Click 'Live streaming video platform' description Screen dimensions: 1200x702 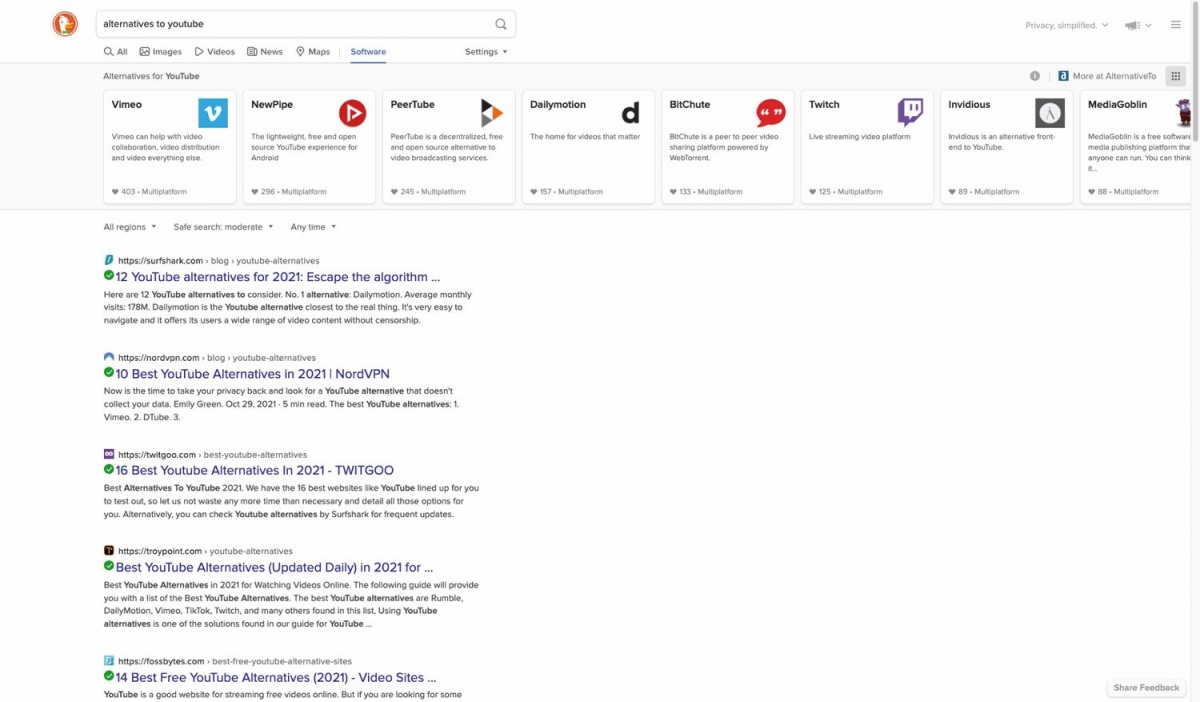click(860, 137)
